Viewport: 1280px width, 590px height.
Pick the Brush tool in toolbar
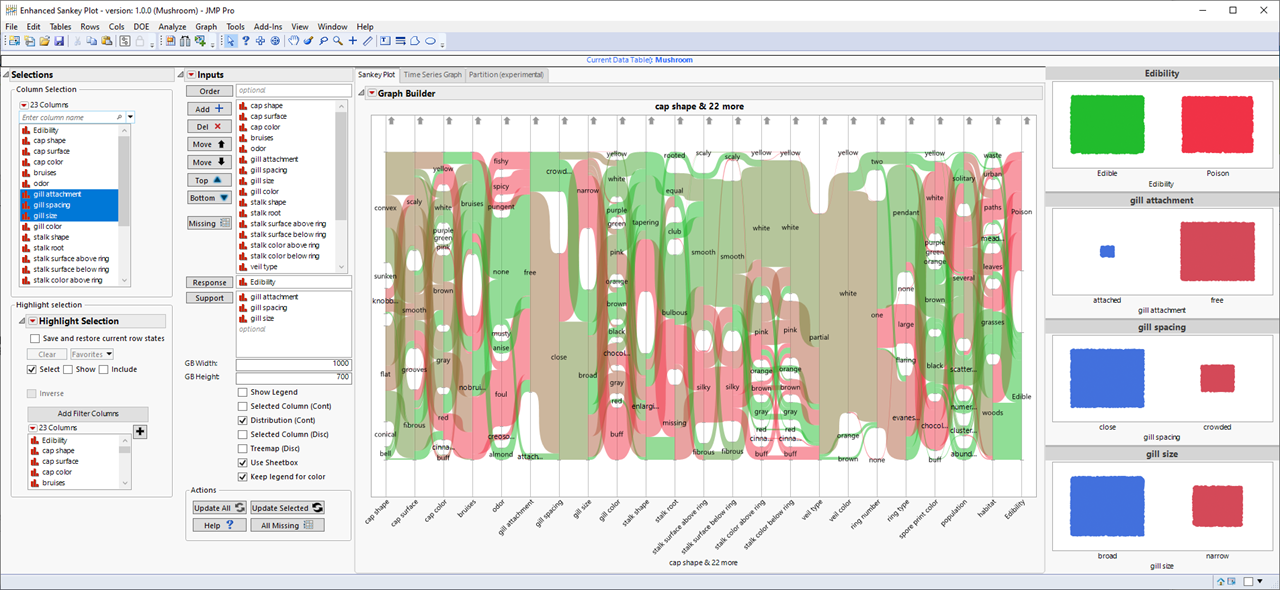(308, 41)
